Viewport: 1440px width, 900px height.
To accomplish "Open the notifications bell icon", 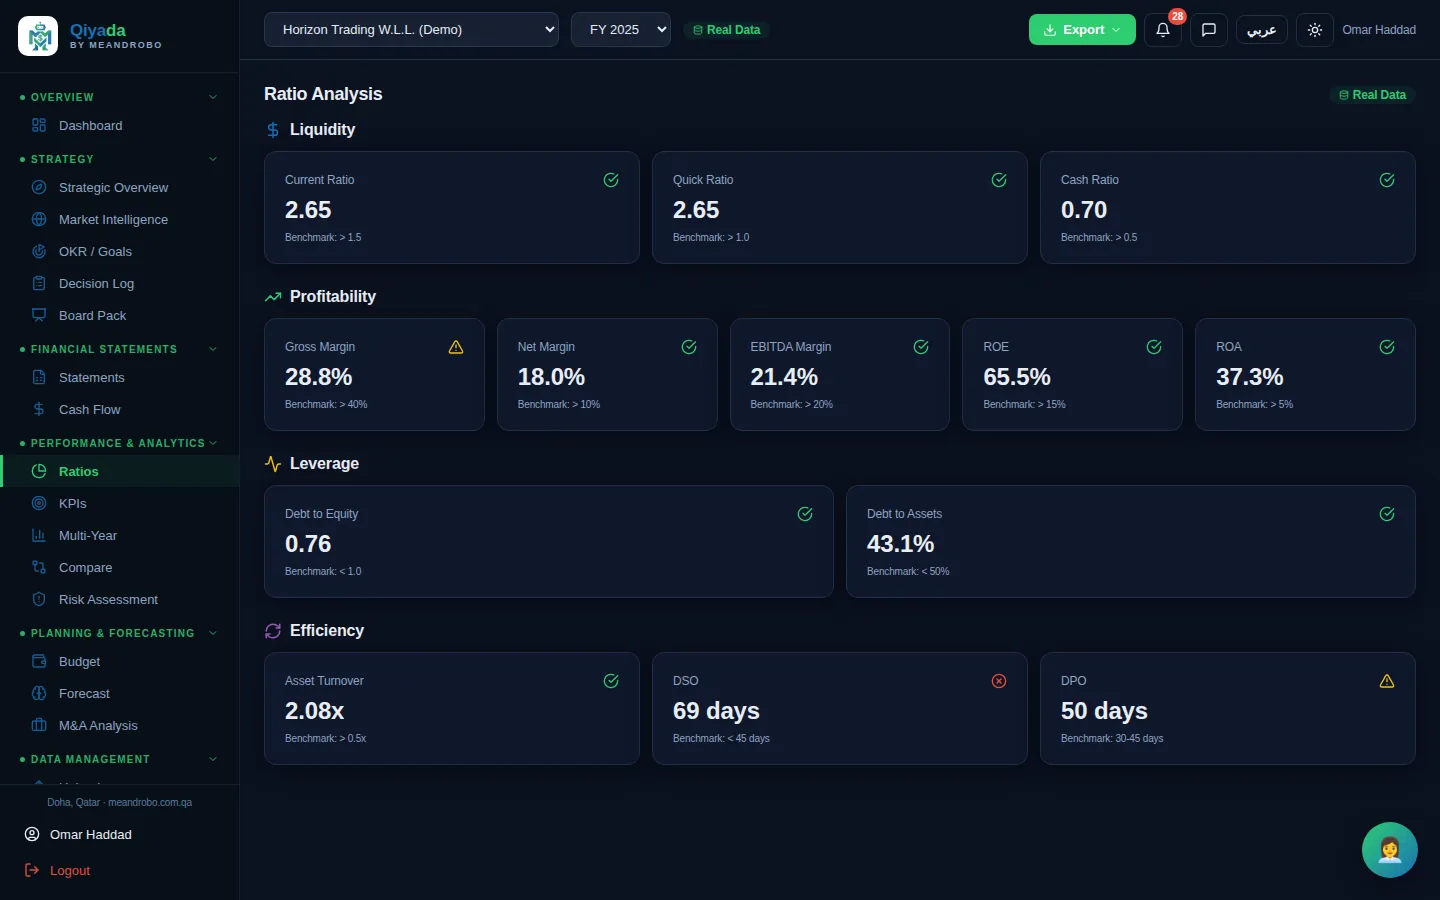I will coord(1162,30).
